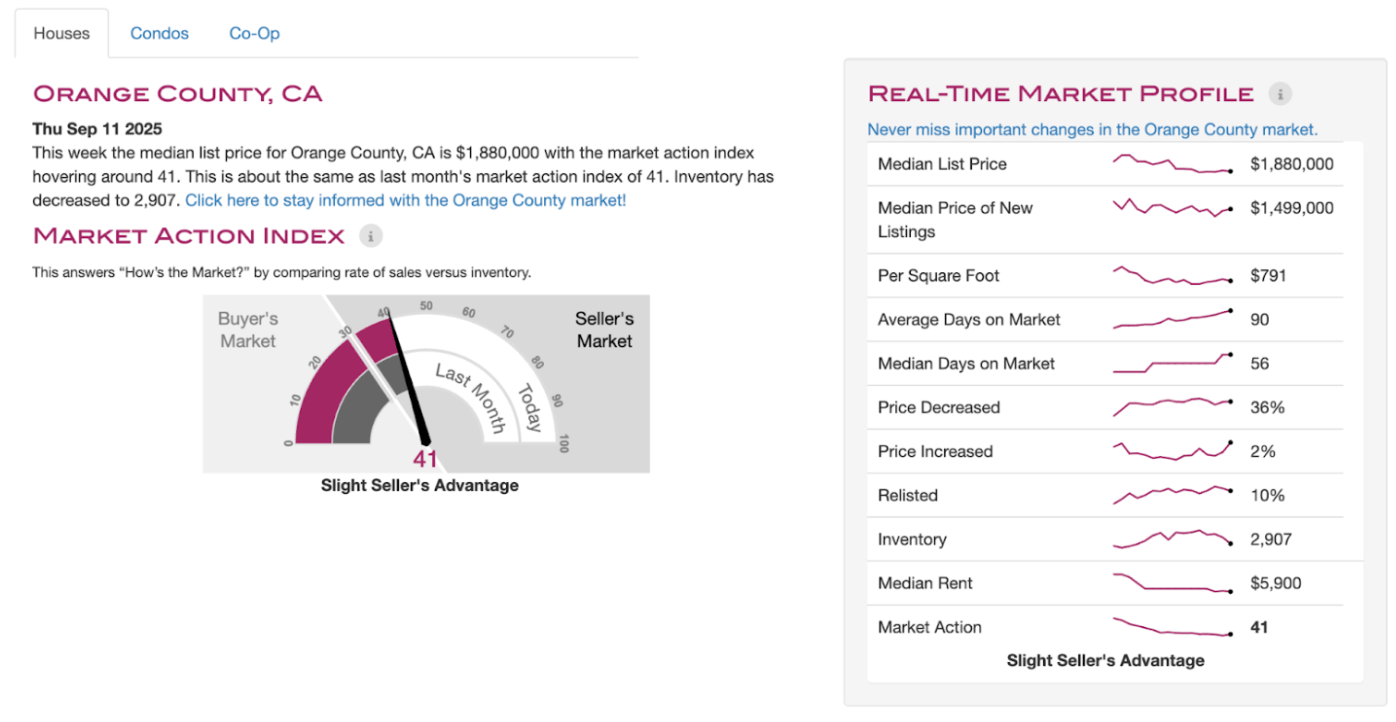
Task: Click the Median Price of New Listings sparkline
Action: tap(1171, 208)
